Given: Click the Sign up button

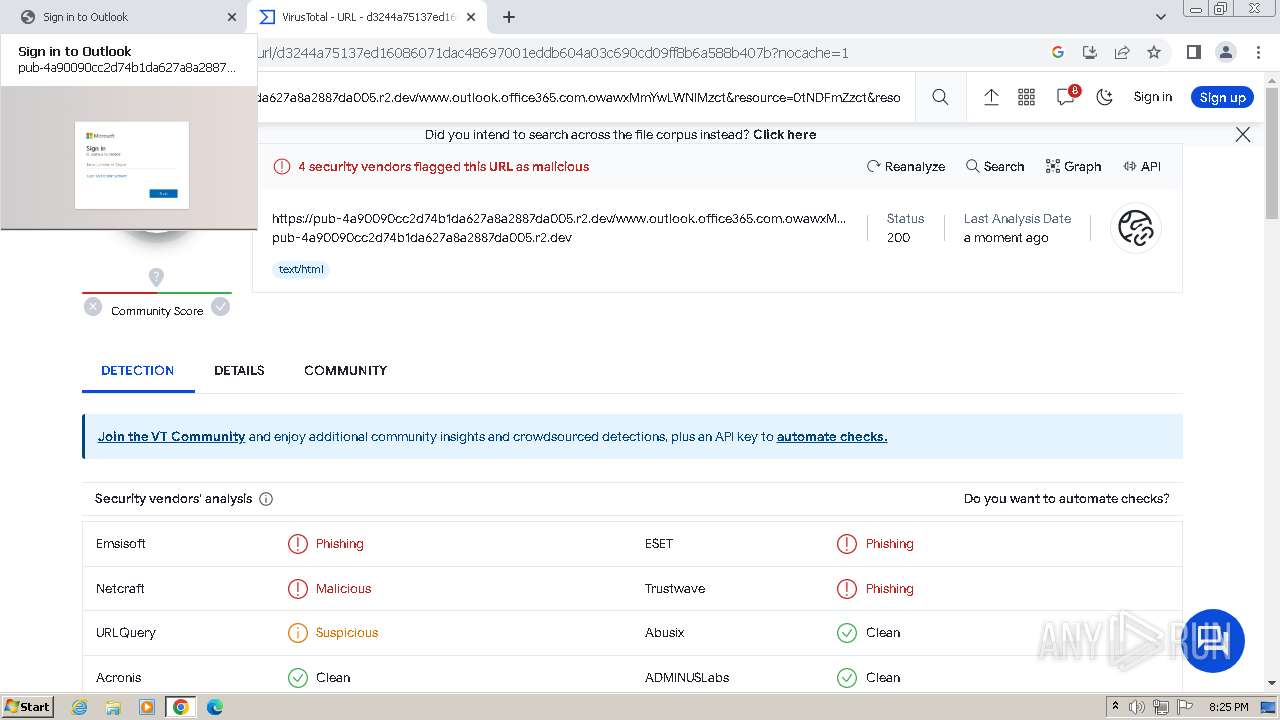Looking at the screenshot, I should point(1222,97).
